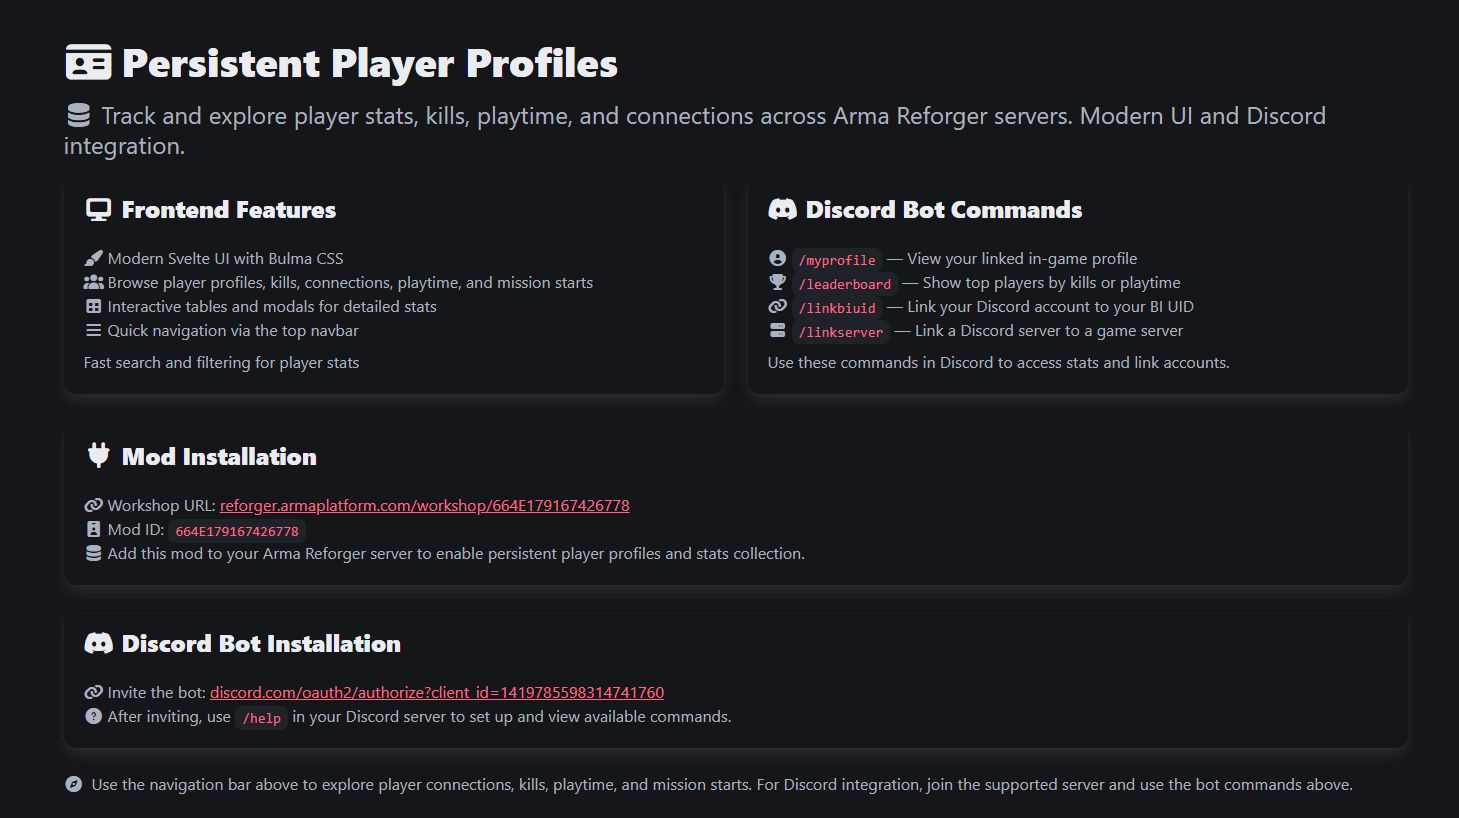
Task: Open the Discord bot invite link
Action: click(436, 691)
